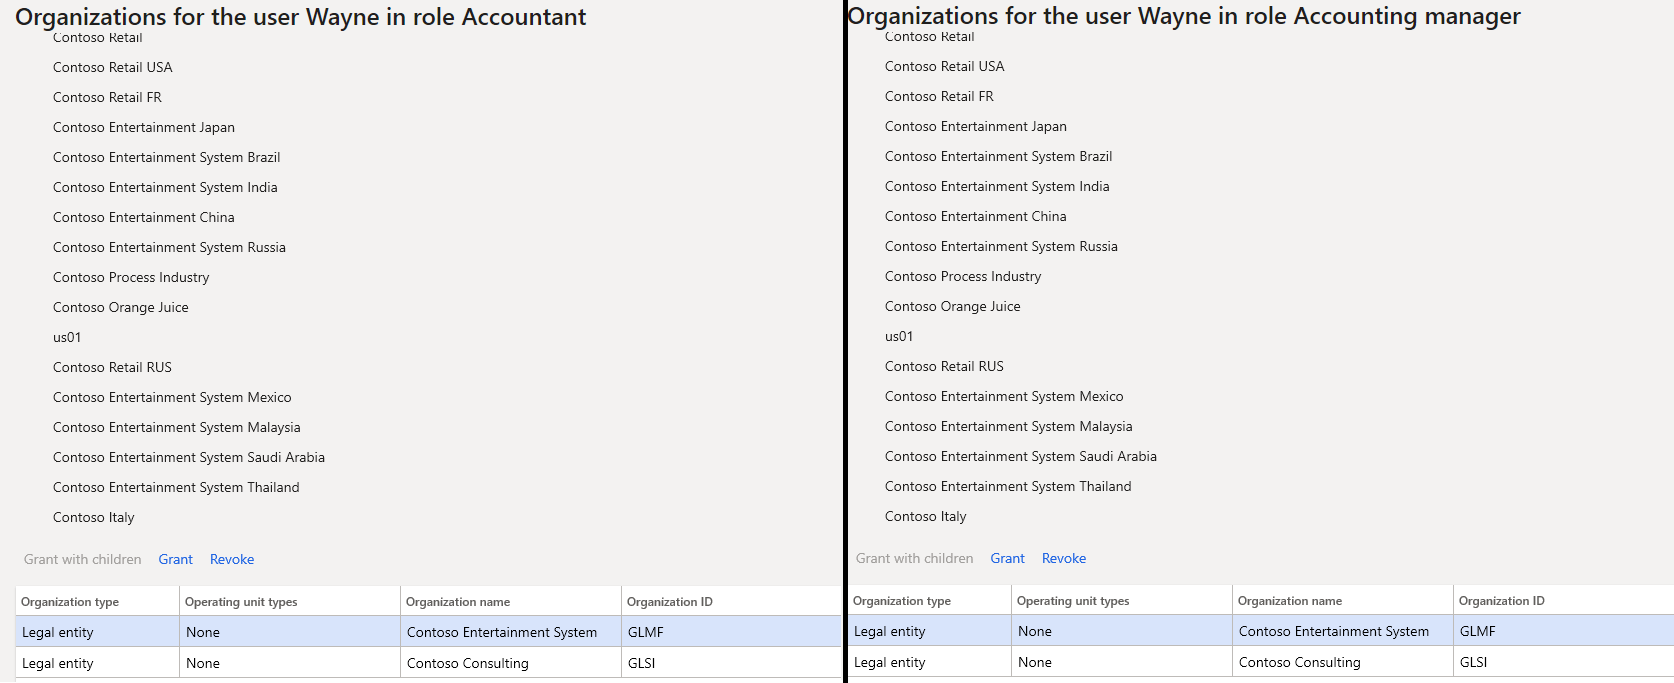This screenshot has height=683, width=1674.
Task: Click Grant link in Accounting manager panel
Action: (1007, 558)
